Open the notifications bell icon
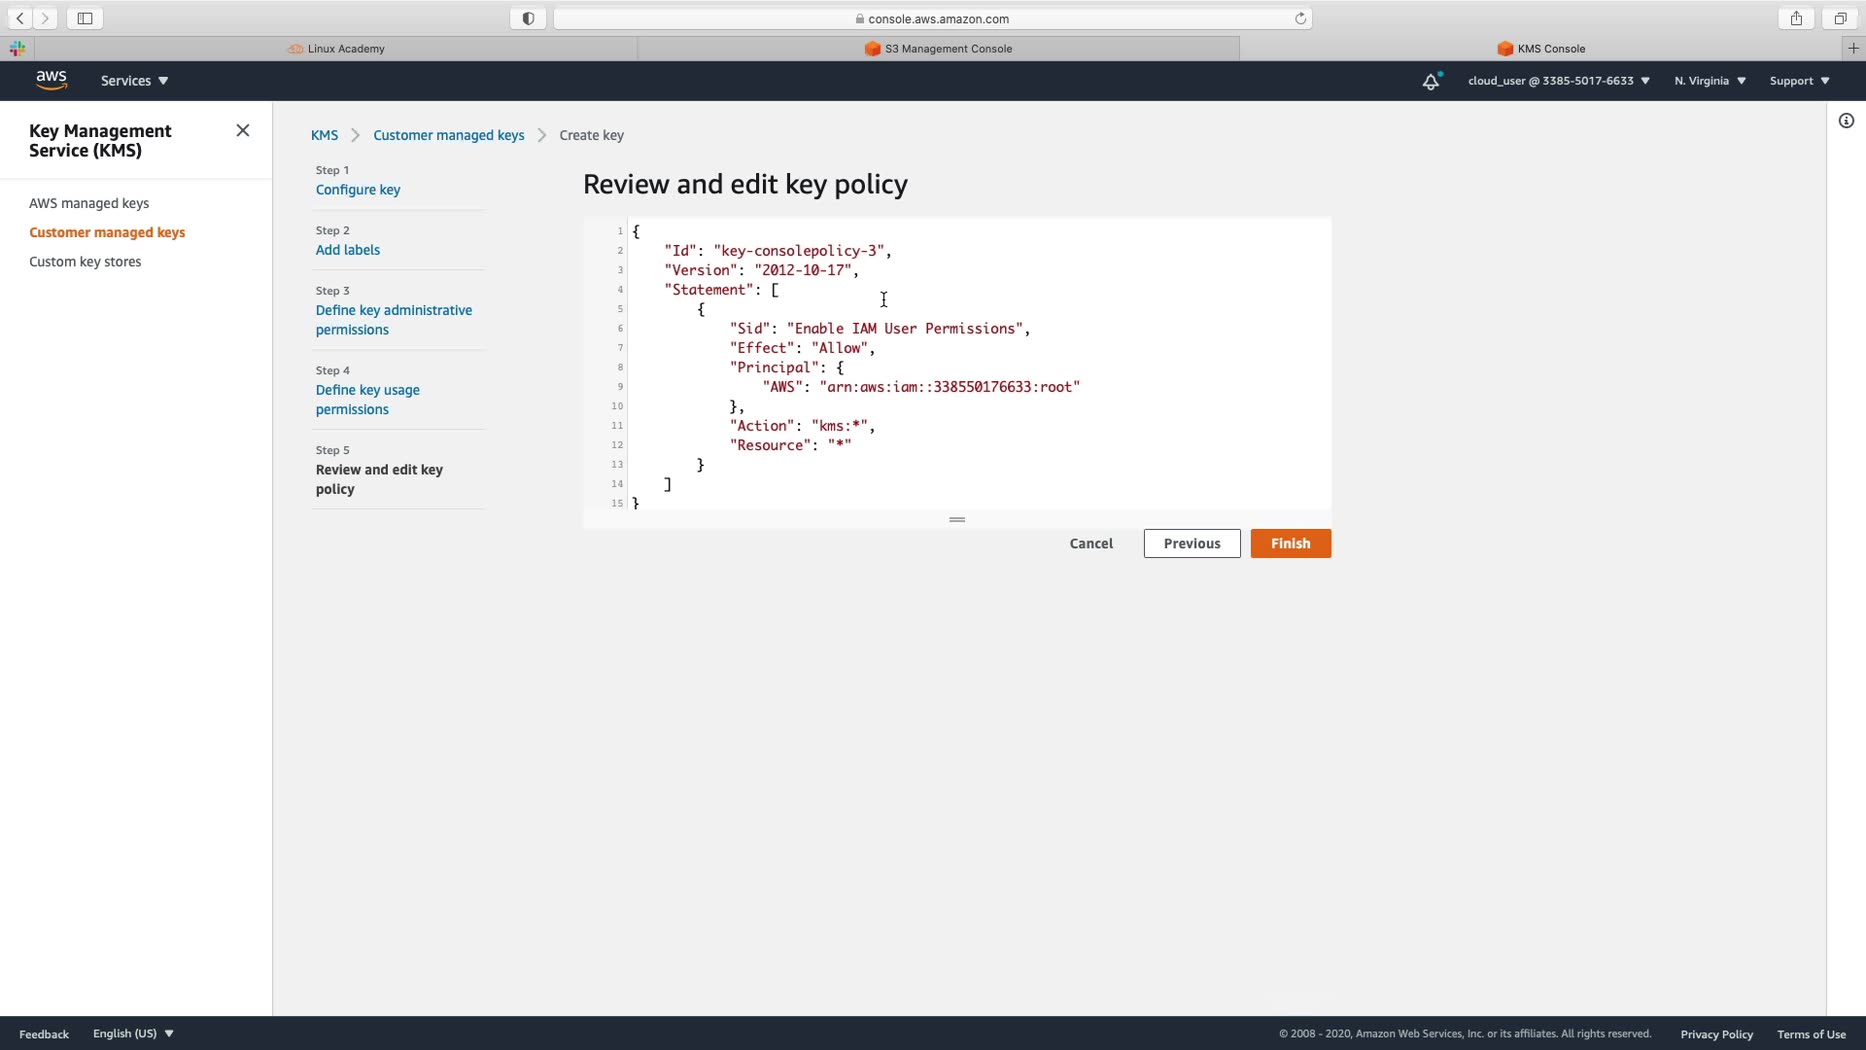The width and height of the screenshot is (1866, 1050). coord(1431,81)
